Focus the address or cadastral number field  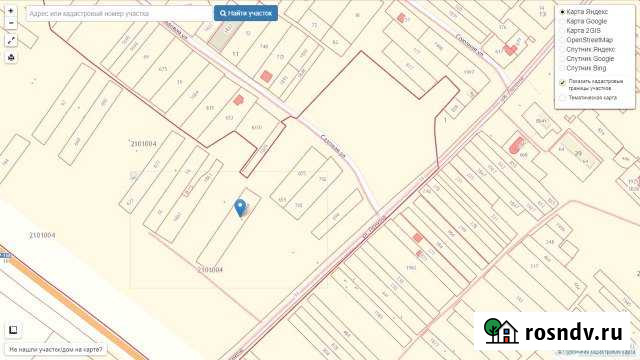[x=120, y=13]
